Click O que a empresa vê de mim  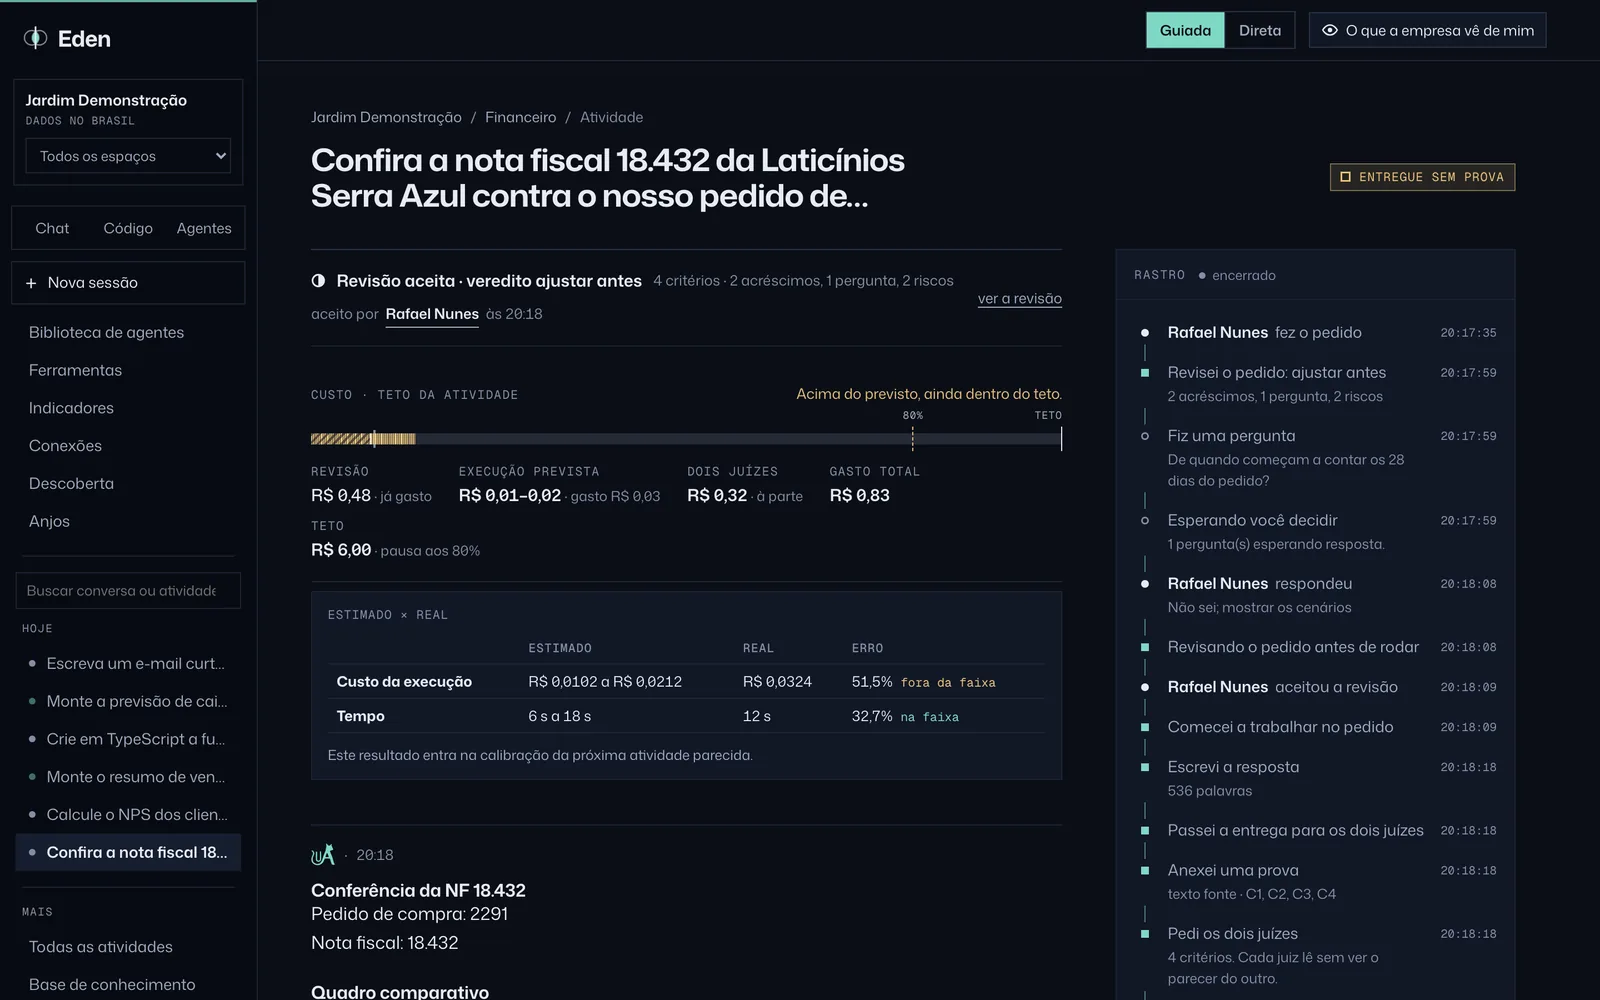[1428, 30]
